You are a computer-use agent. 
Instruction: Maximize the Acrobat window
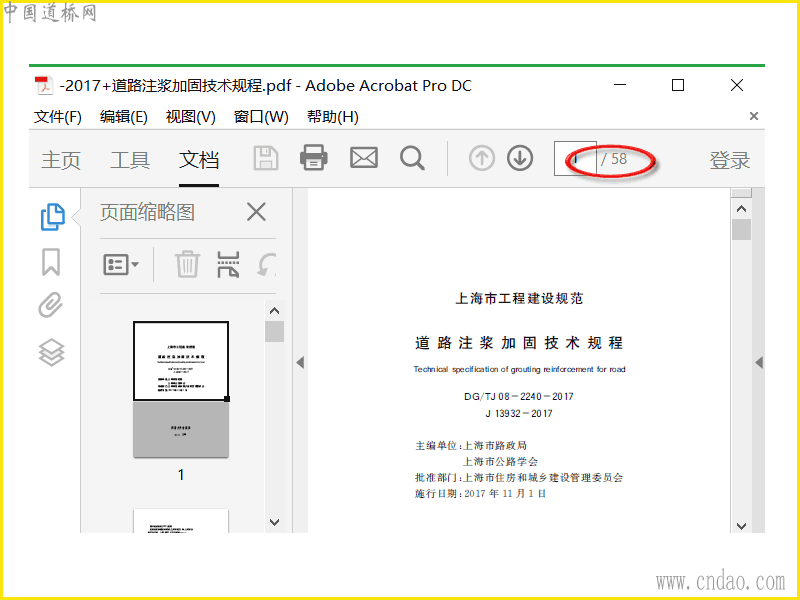click(678, 85)
